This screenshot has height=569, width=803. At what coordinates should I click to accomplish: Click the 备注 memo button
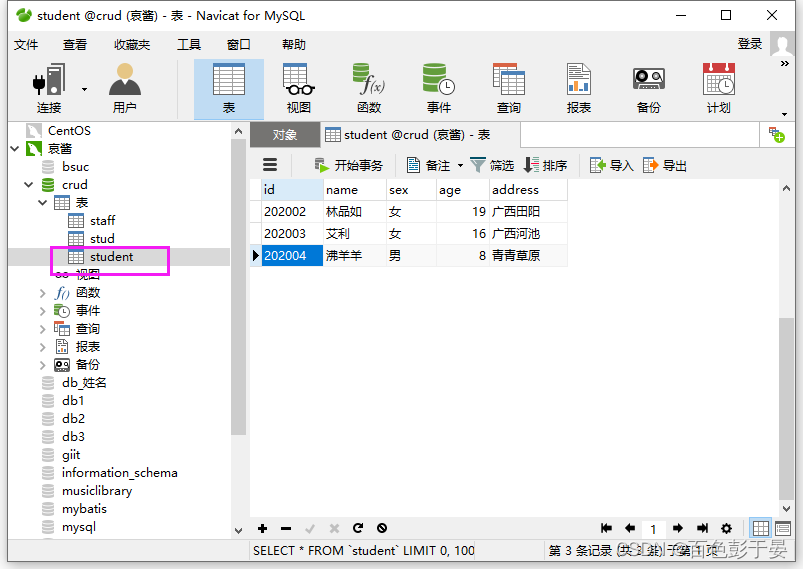429,165
